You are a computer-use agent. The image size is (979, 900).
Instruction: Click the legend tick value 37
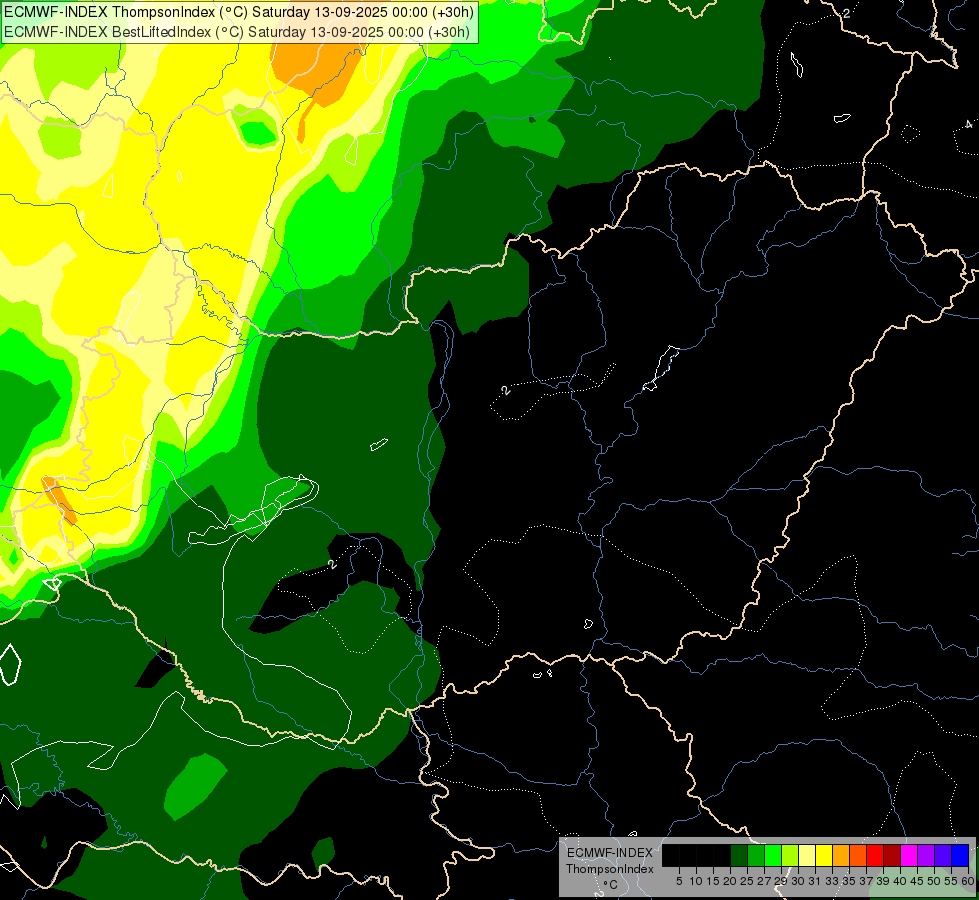pyautogui.click(x=866, y=881)
